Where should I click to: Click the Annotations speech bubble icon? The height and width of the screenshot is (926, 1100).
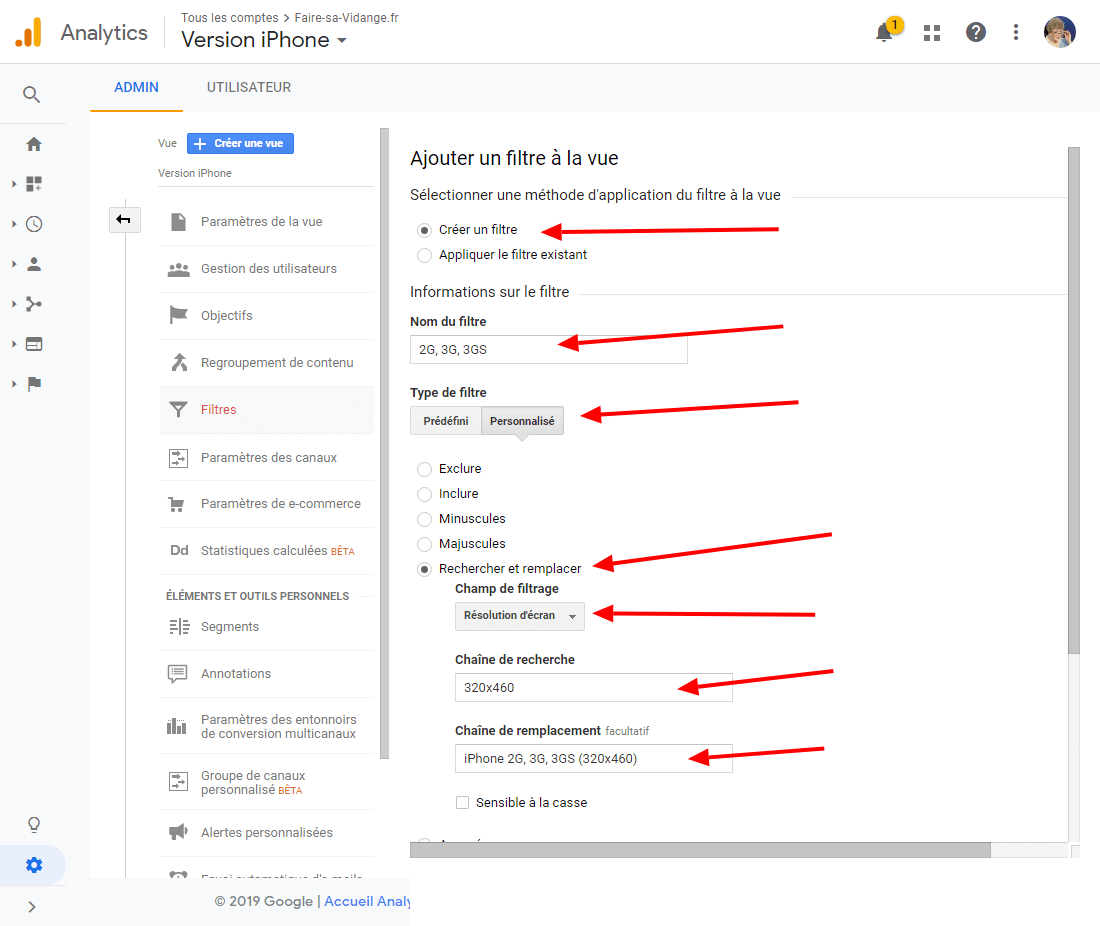177,673
